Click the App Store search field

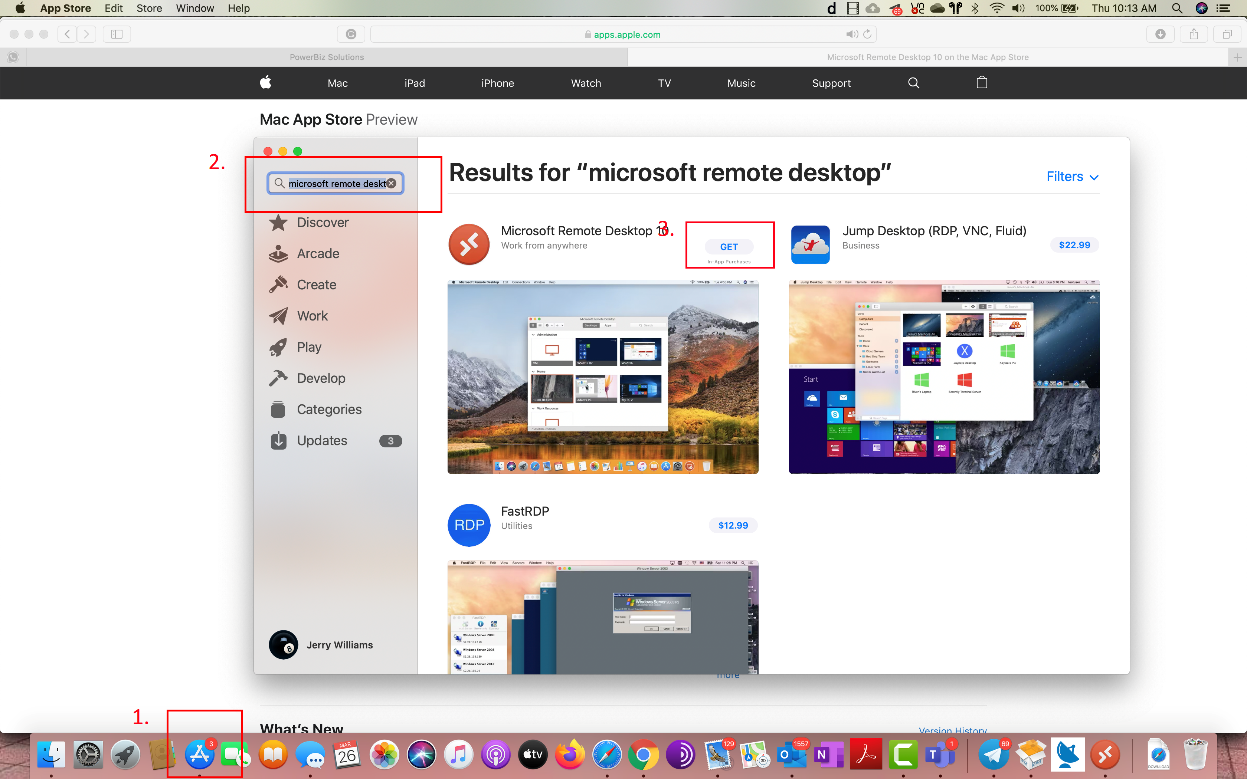coord(335,184)
